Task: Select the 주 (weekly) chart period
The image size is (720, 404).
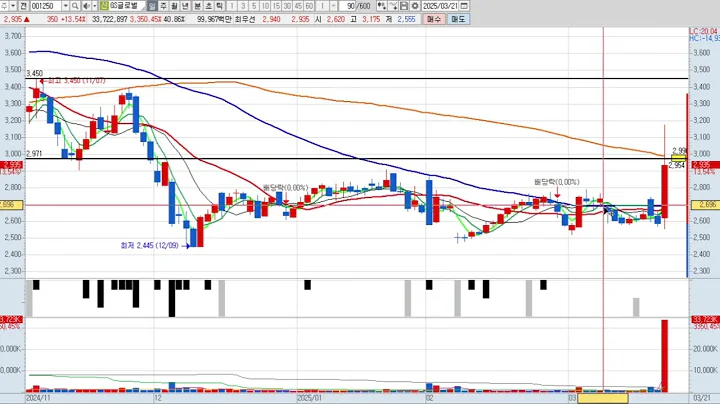Action: tap(163, 6)
